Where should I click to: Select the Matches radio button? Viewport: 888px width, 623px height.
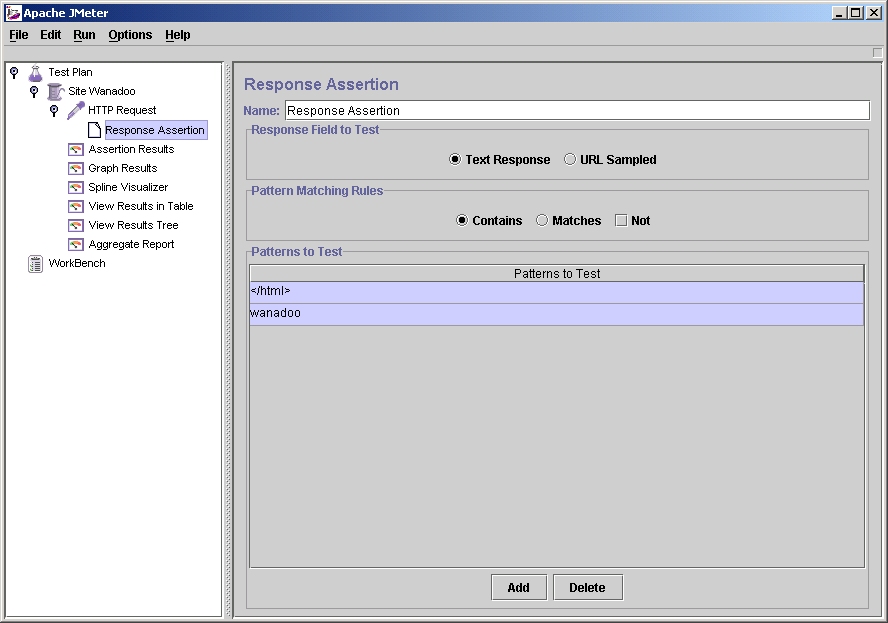[x=542, y=221]
